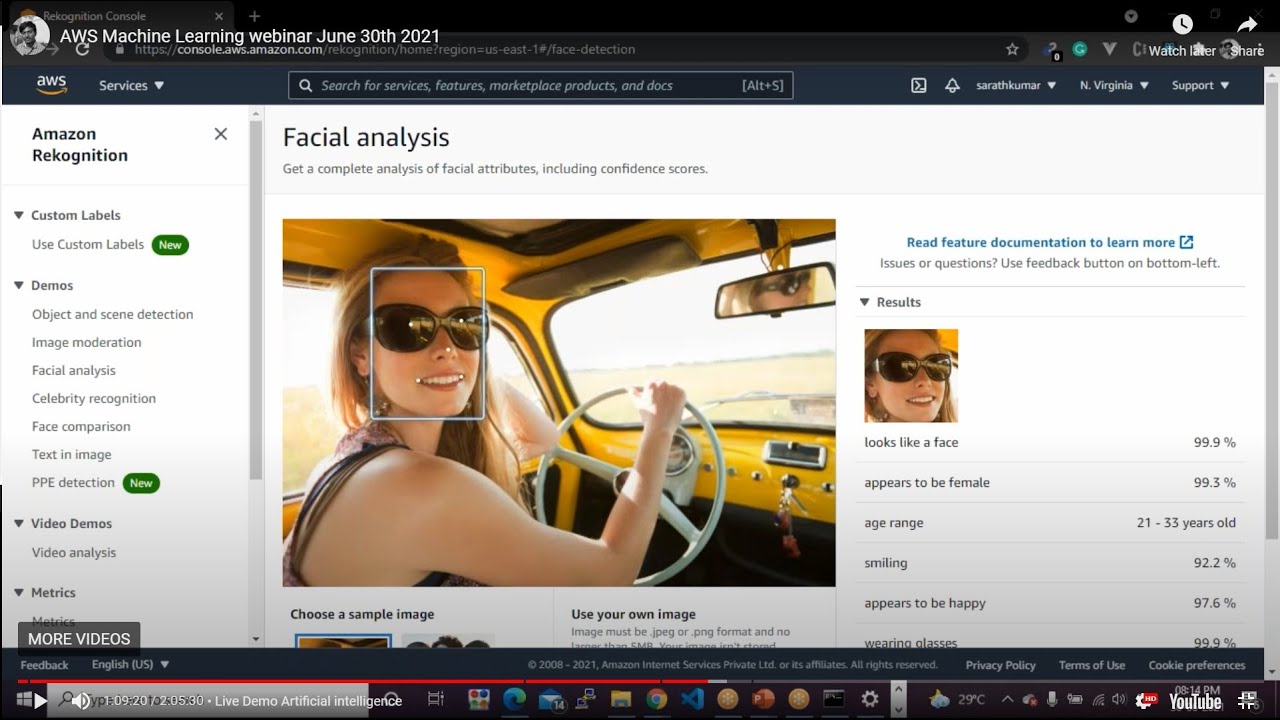The height and width of the screenshot is (720, 1280).
Task: Click the 'appears to be female' row
Action: click(x=1050, y=482)
